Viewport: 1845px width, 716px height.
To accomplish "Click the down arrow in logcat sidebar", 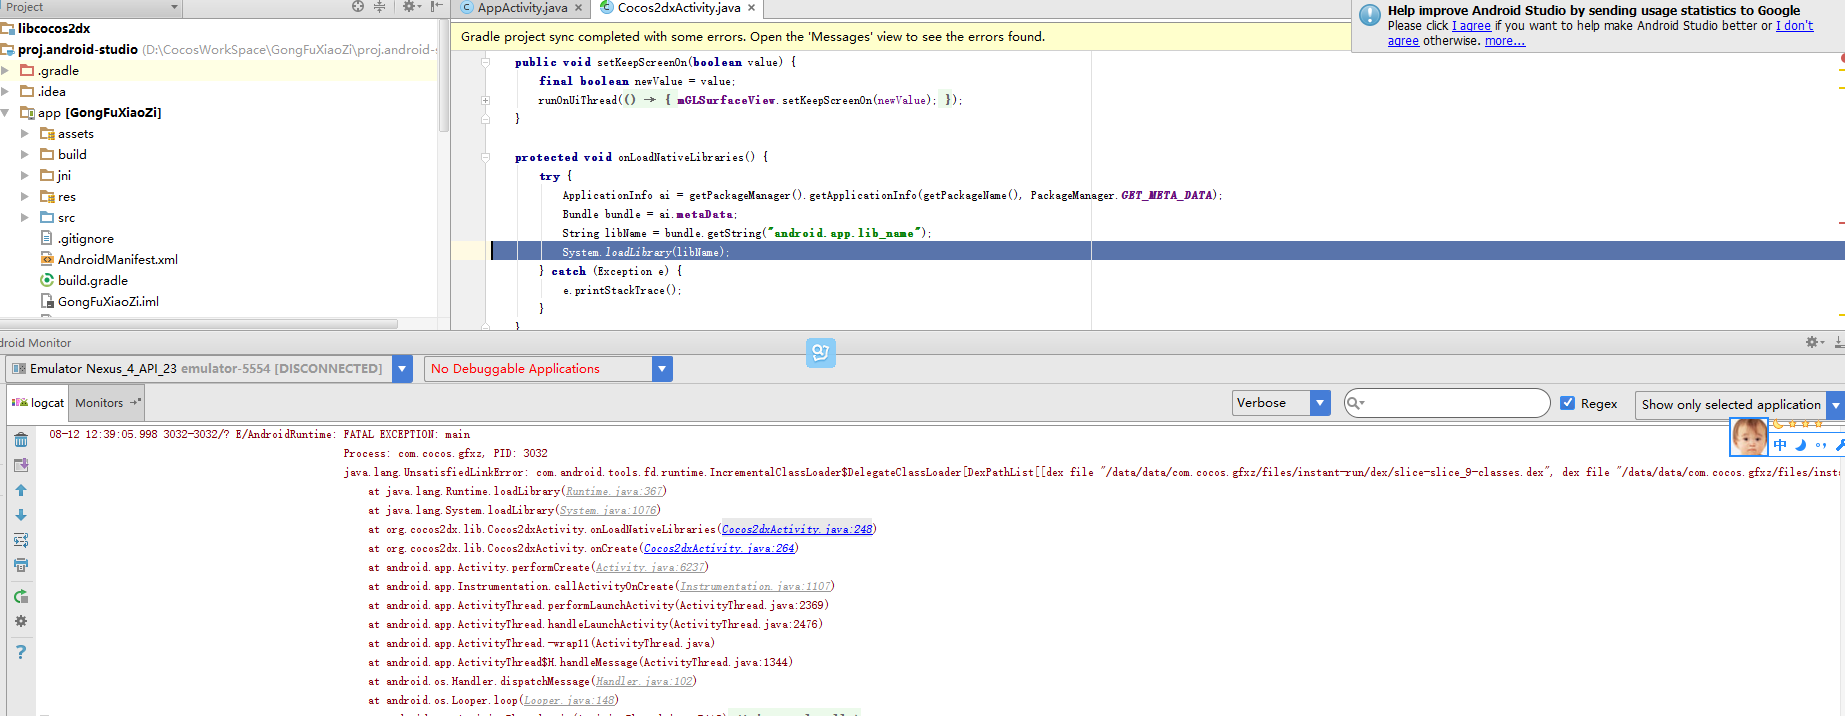I will (21, 515).
